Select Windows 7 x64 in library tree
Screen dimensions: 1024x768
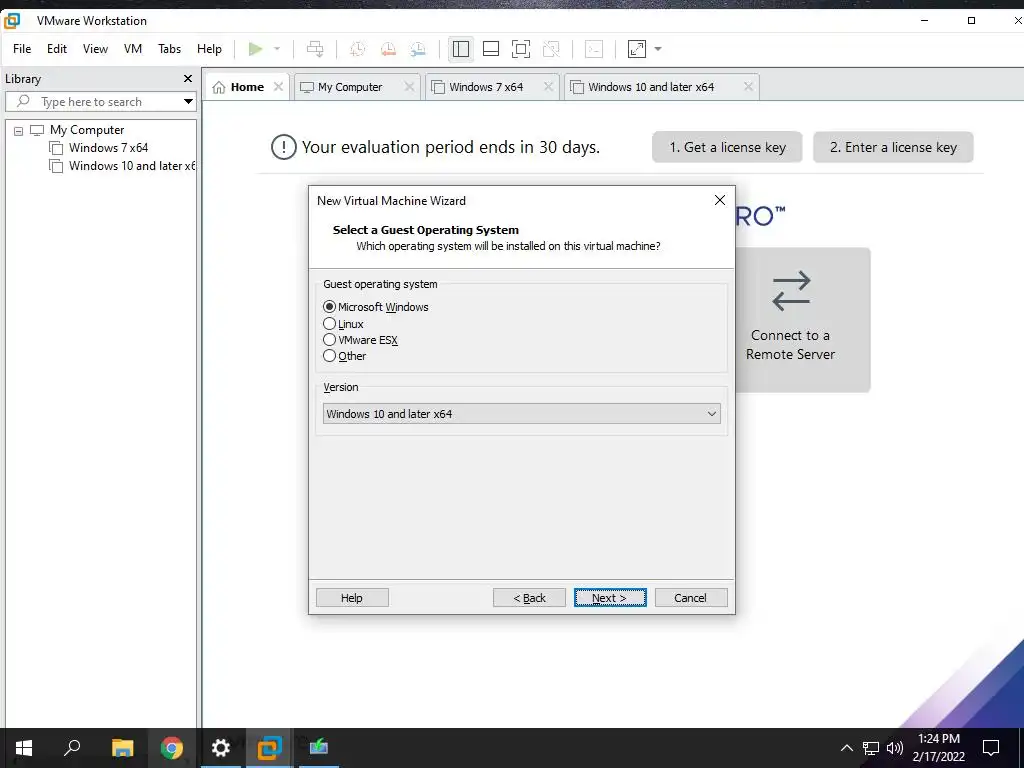(x=108, y=148)
